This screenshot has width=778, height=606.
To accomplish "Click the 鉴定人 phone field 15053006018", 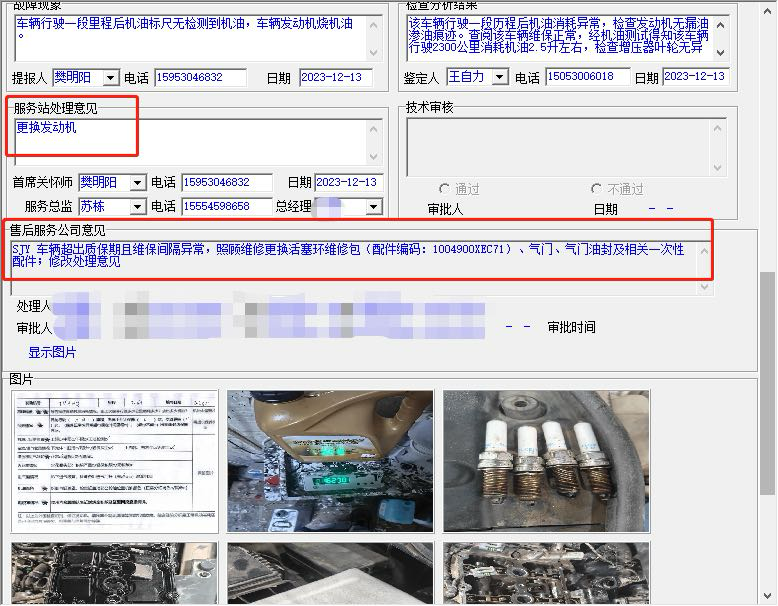I will coord(588,78).
